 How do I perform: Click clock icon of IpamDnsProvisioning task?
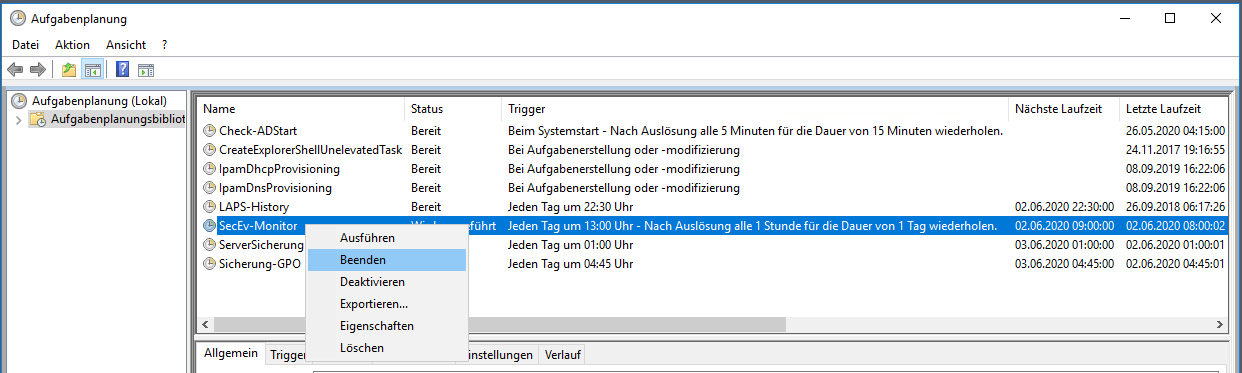click(x=209, y=188)
